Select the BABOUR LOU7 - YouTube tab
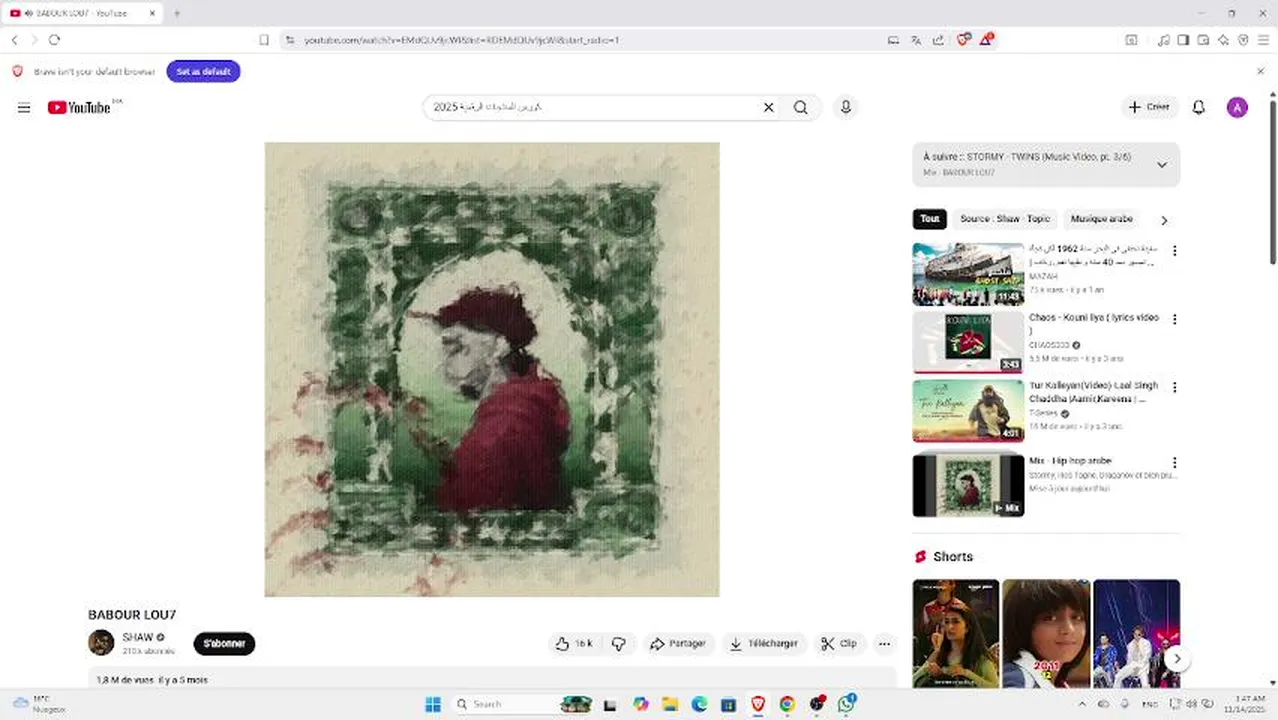Screen dimensions: 1278x720 click(x=83, y=13)
